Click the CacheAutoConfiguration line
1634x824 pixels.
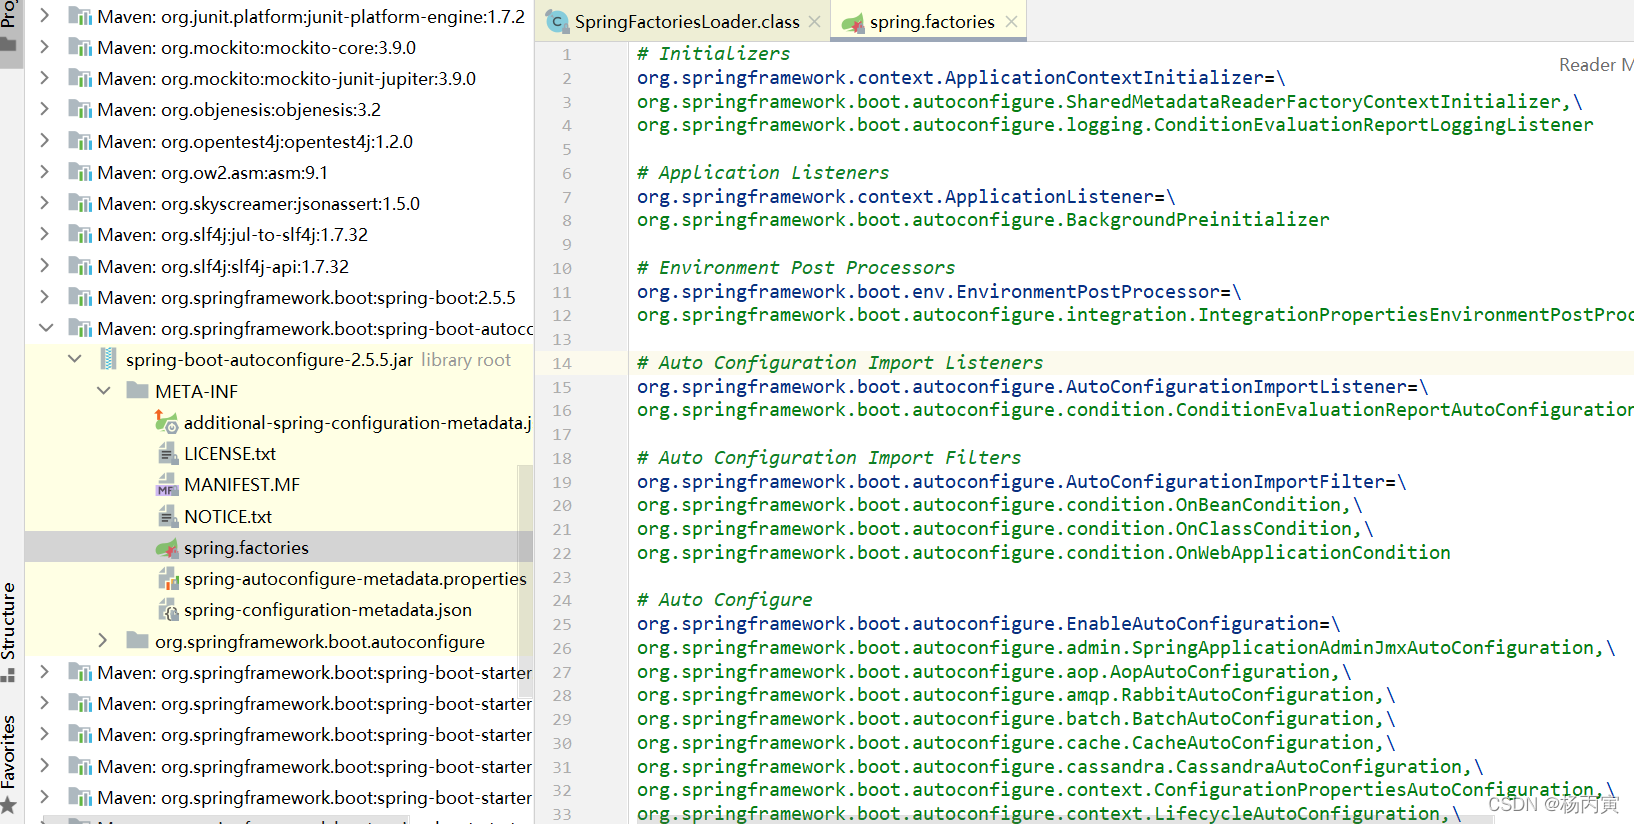1016,743
